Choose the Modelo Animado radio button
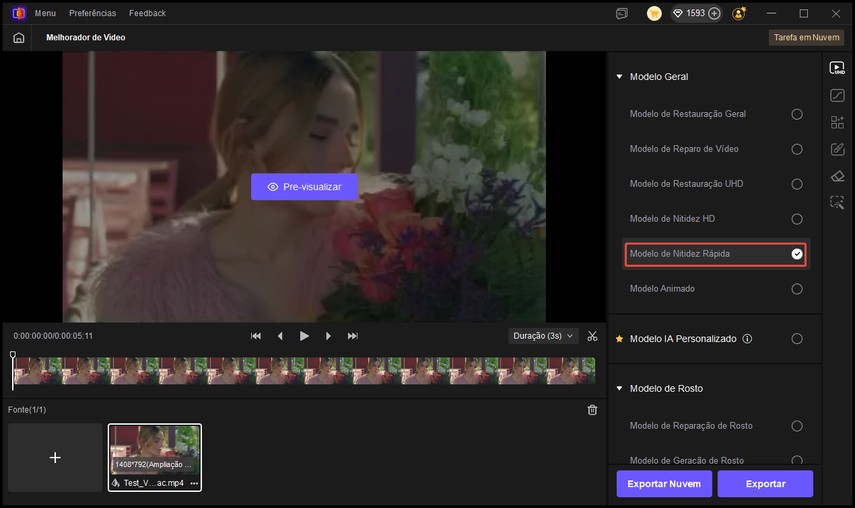Screen dimensions: 855x508 point(797,289)
